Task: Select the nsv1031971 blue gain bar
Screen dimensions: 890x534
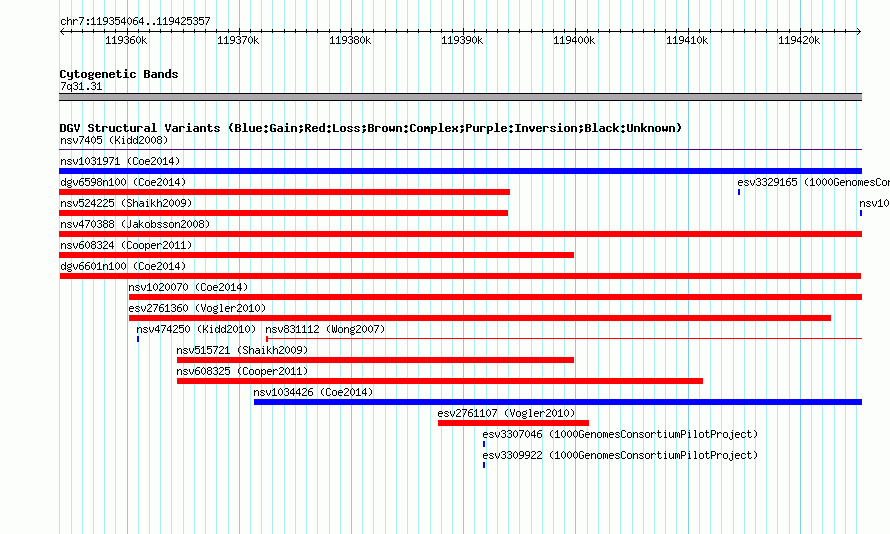Action: pyautogui.click(x=460, y=171)
